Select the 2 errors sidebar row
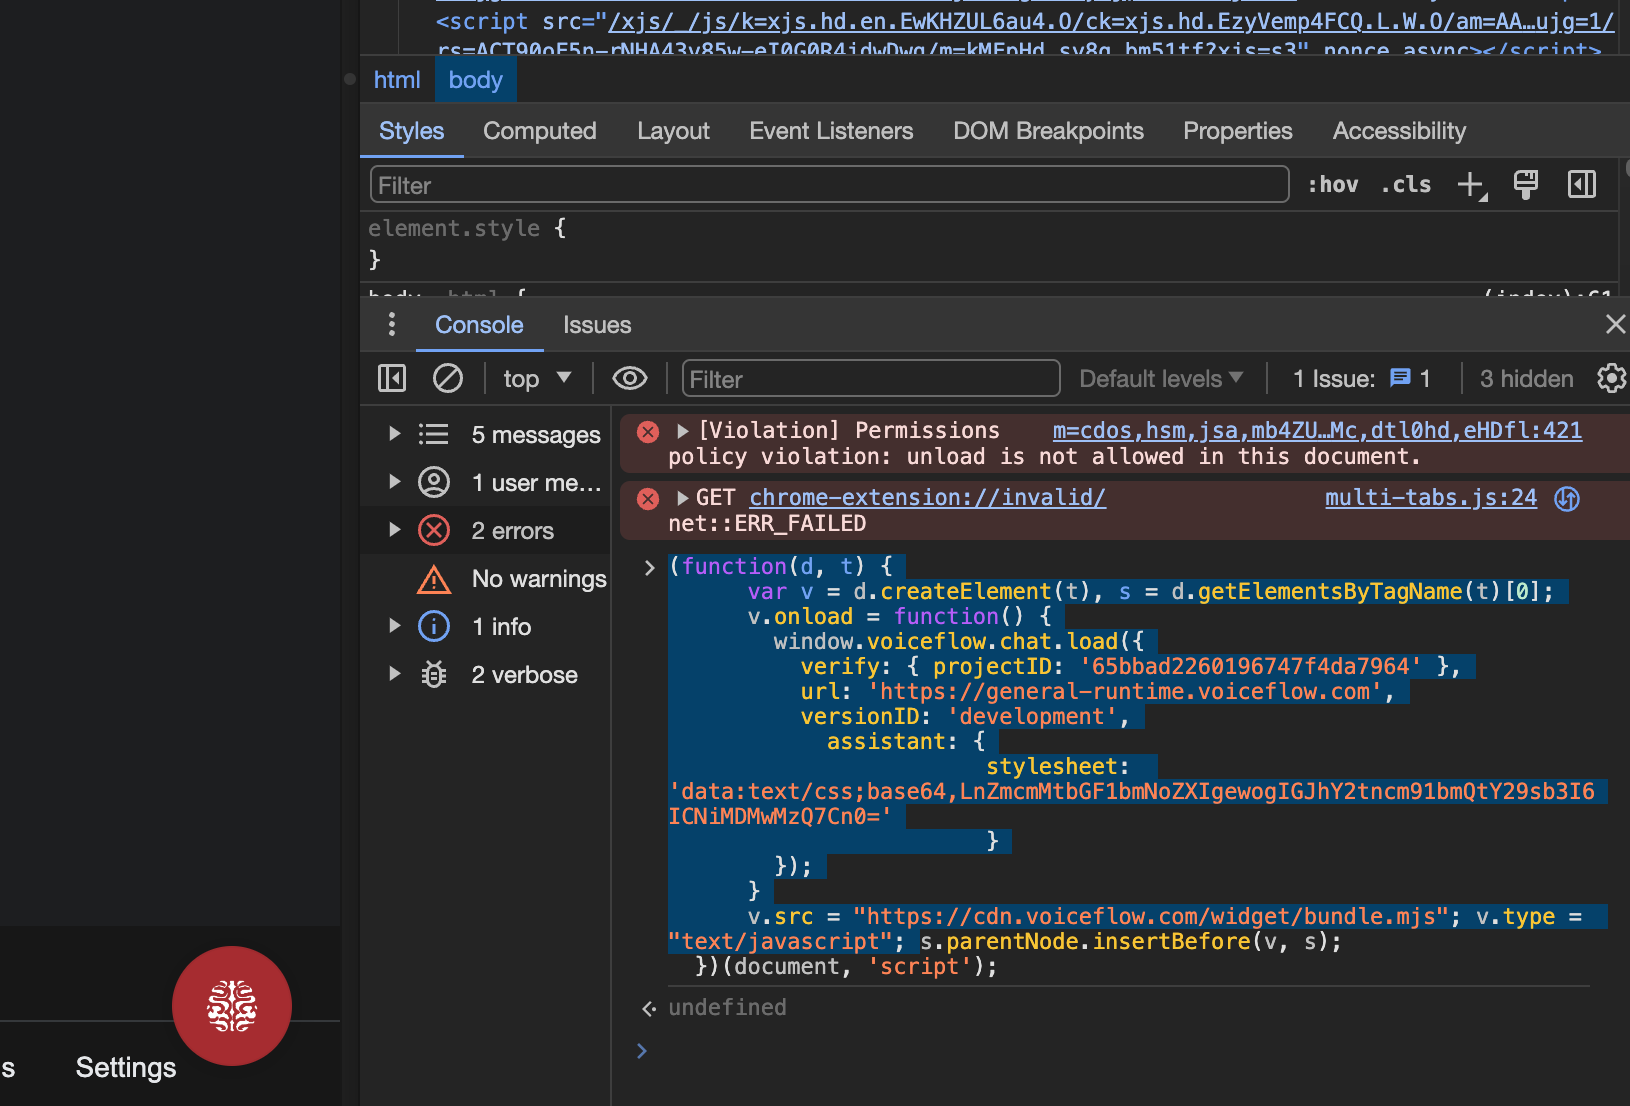 486,531
